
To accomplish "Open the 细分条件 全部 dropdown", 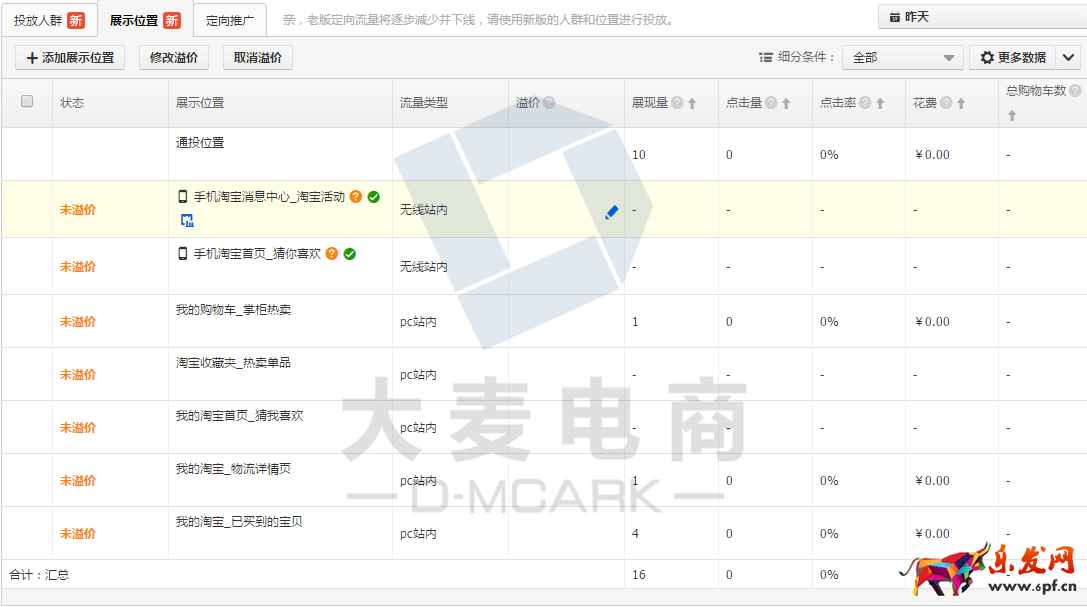I will point(902,58).
